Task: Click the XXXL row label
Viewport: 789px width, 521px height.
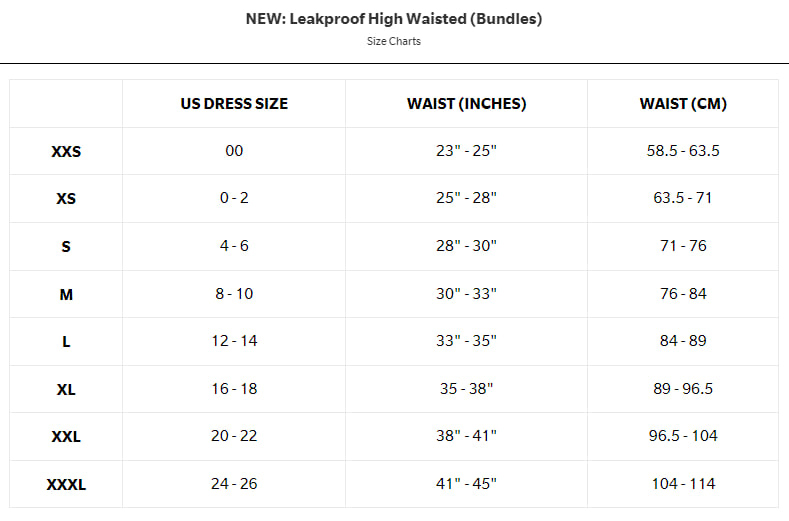Action: pos(66,485)
